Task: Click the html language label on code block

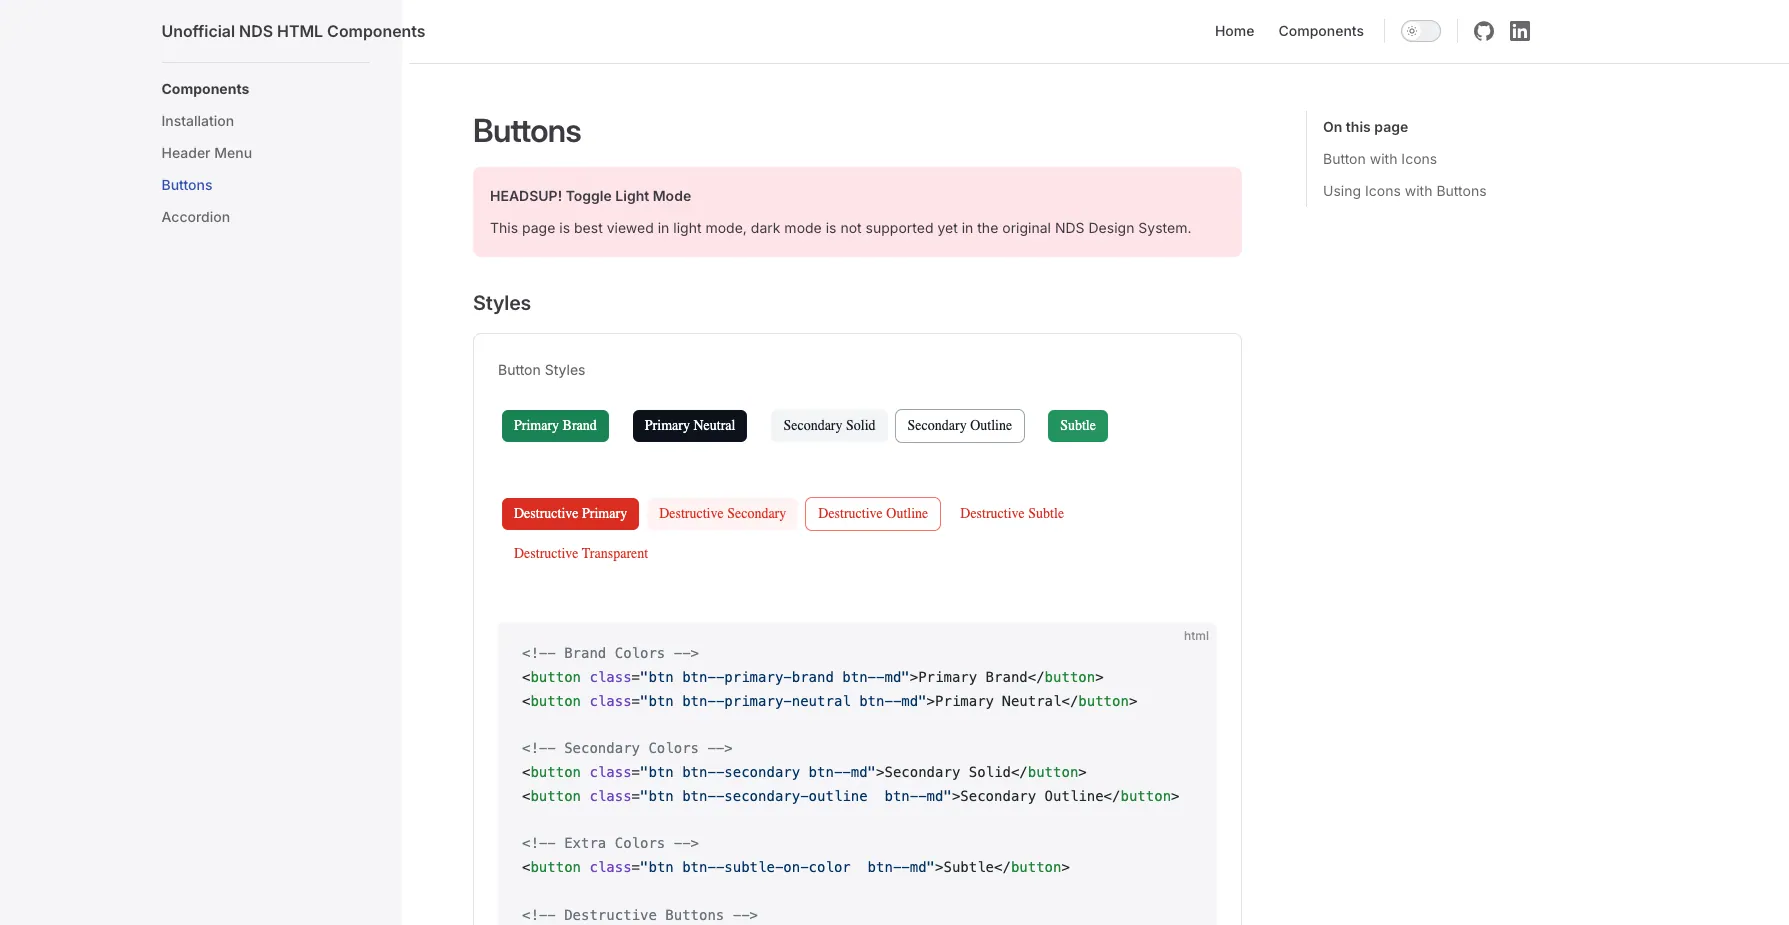Action: coord(1196,636)
